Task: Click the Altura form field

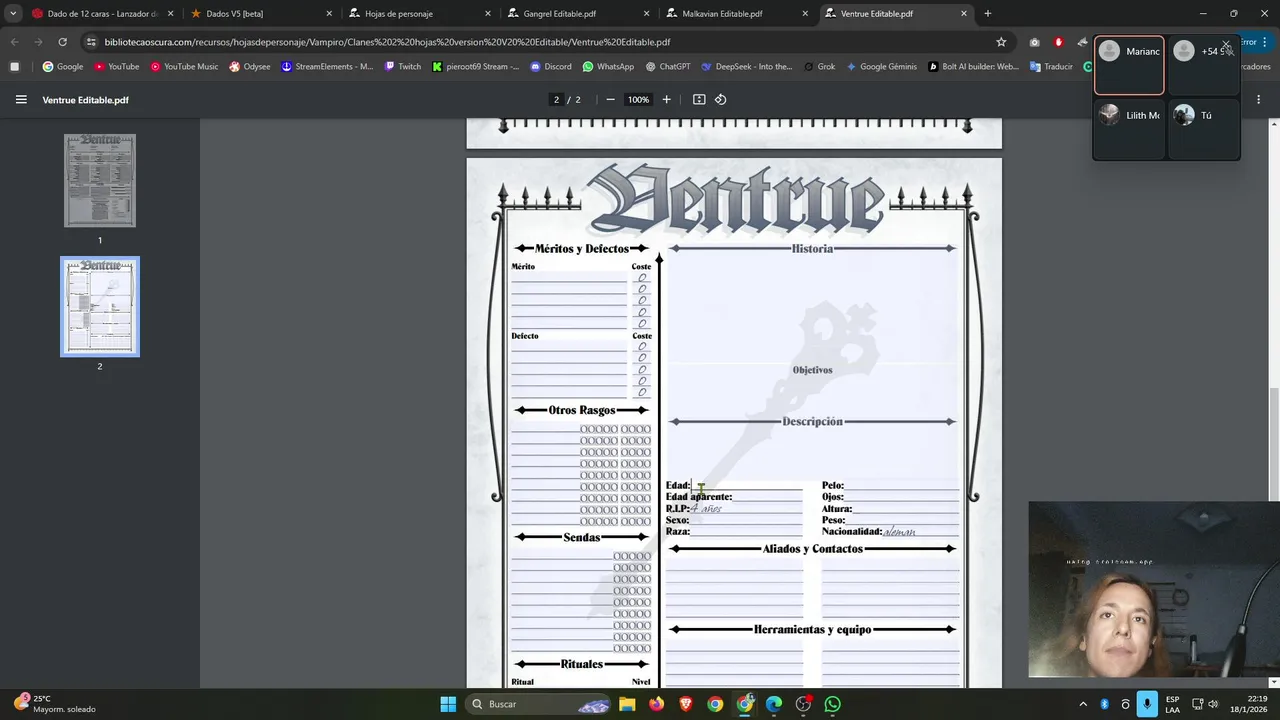Action: pyautogui.click(x=906, y=509)
